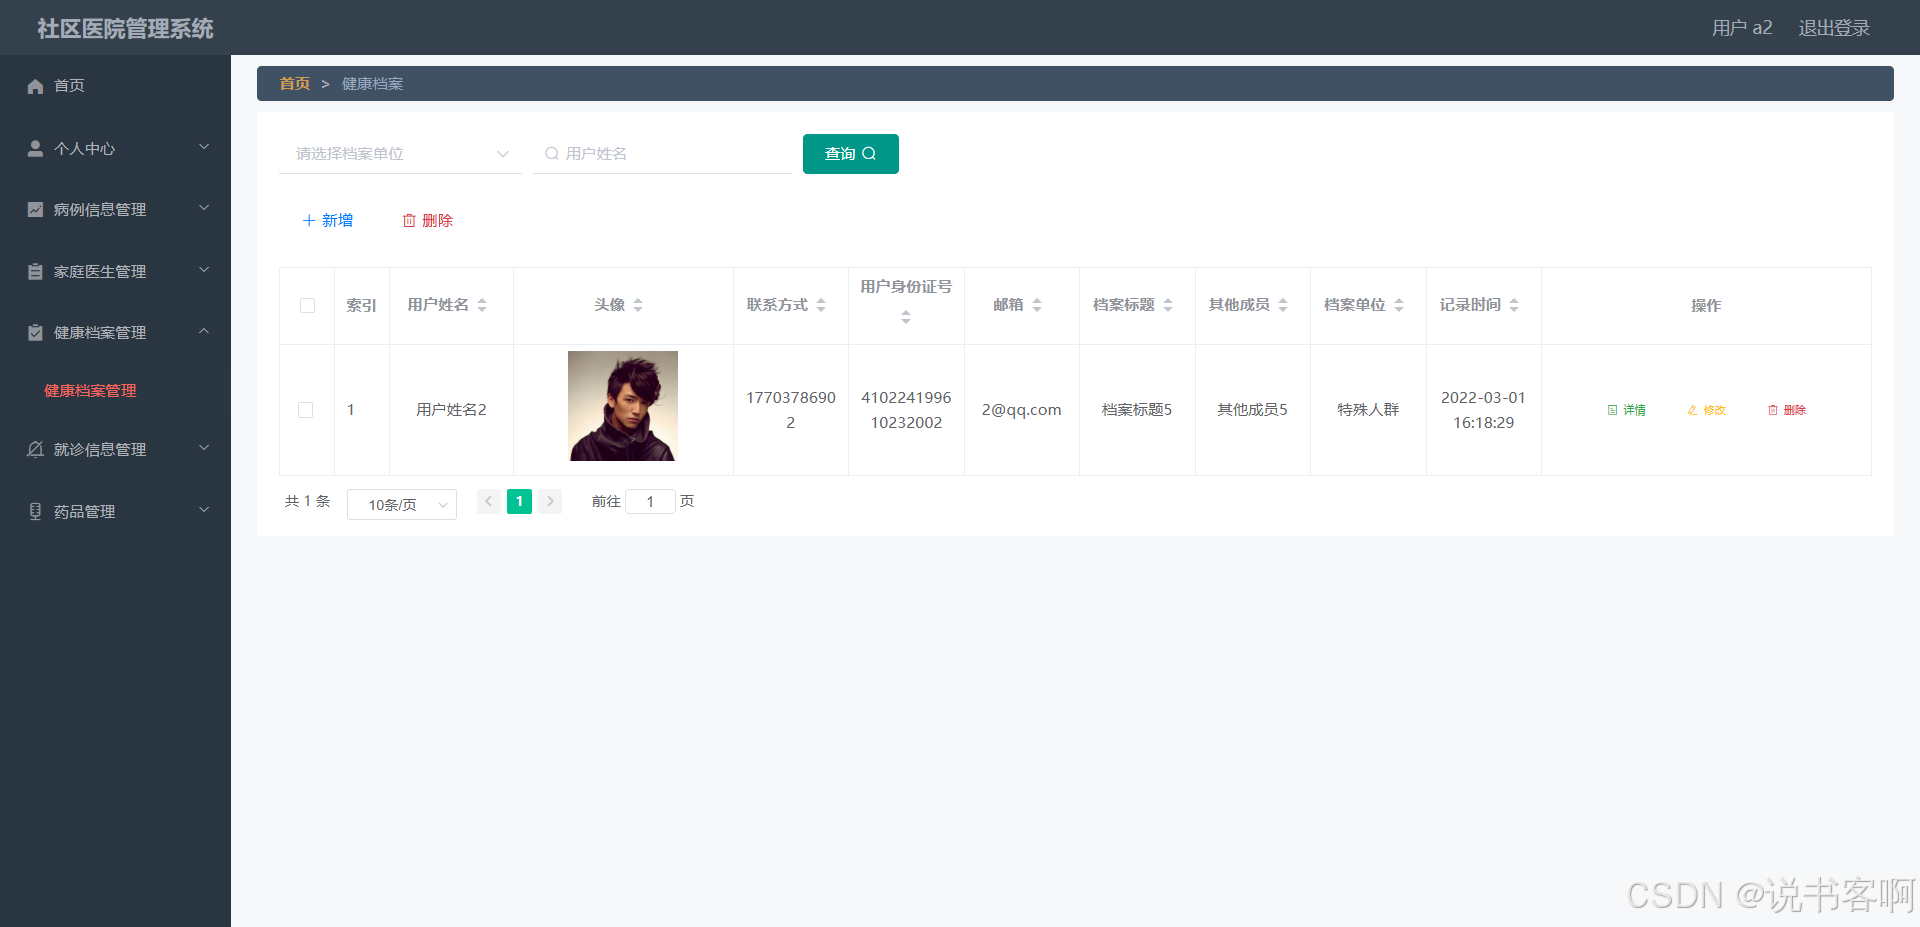Select page 1 in the pagination
1920x927 pixels.
pos(519,501)
